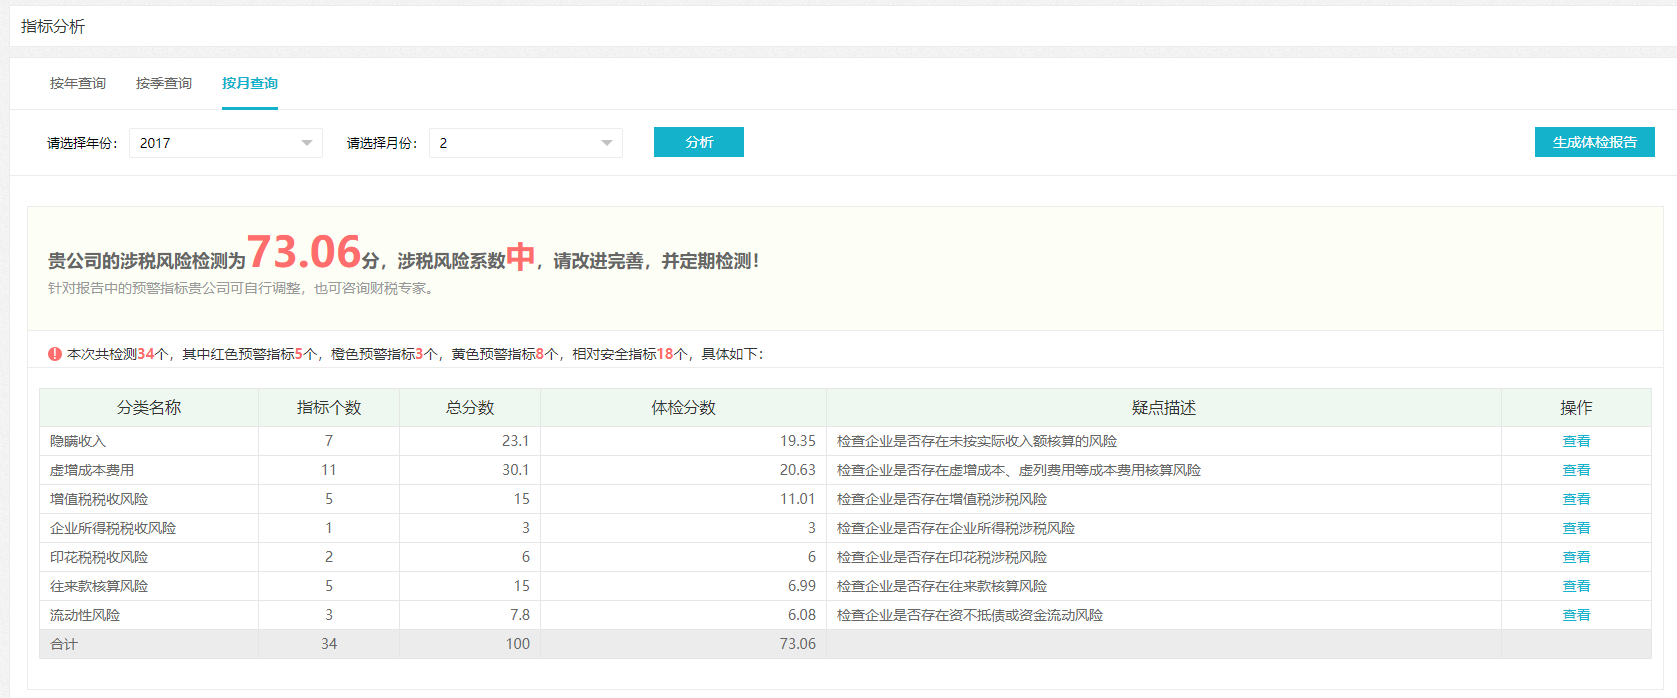
Task: Click the hint text 针对报告中的预警指标
Action: [x=242, y=288]
